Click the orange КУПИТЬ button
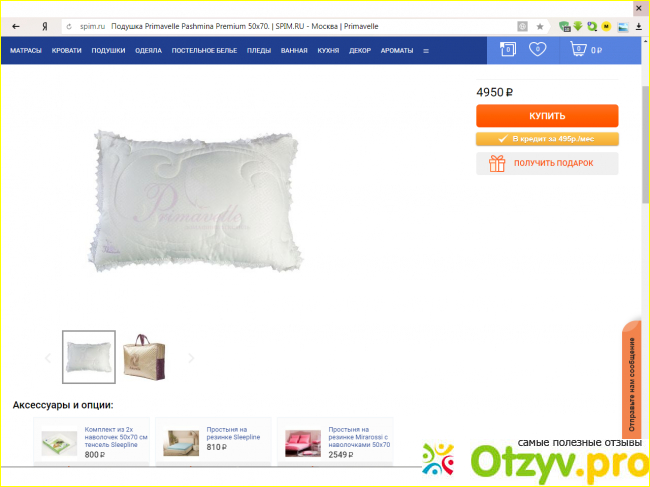Image resolution: width=650 pixels, height=487 pixels. pos(547,116)
